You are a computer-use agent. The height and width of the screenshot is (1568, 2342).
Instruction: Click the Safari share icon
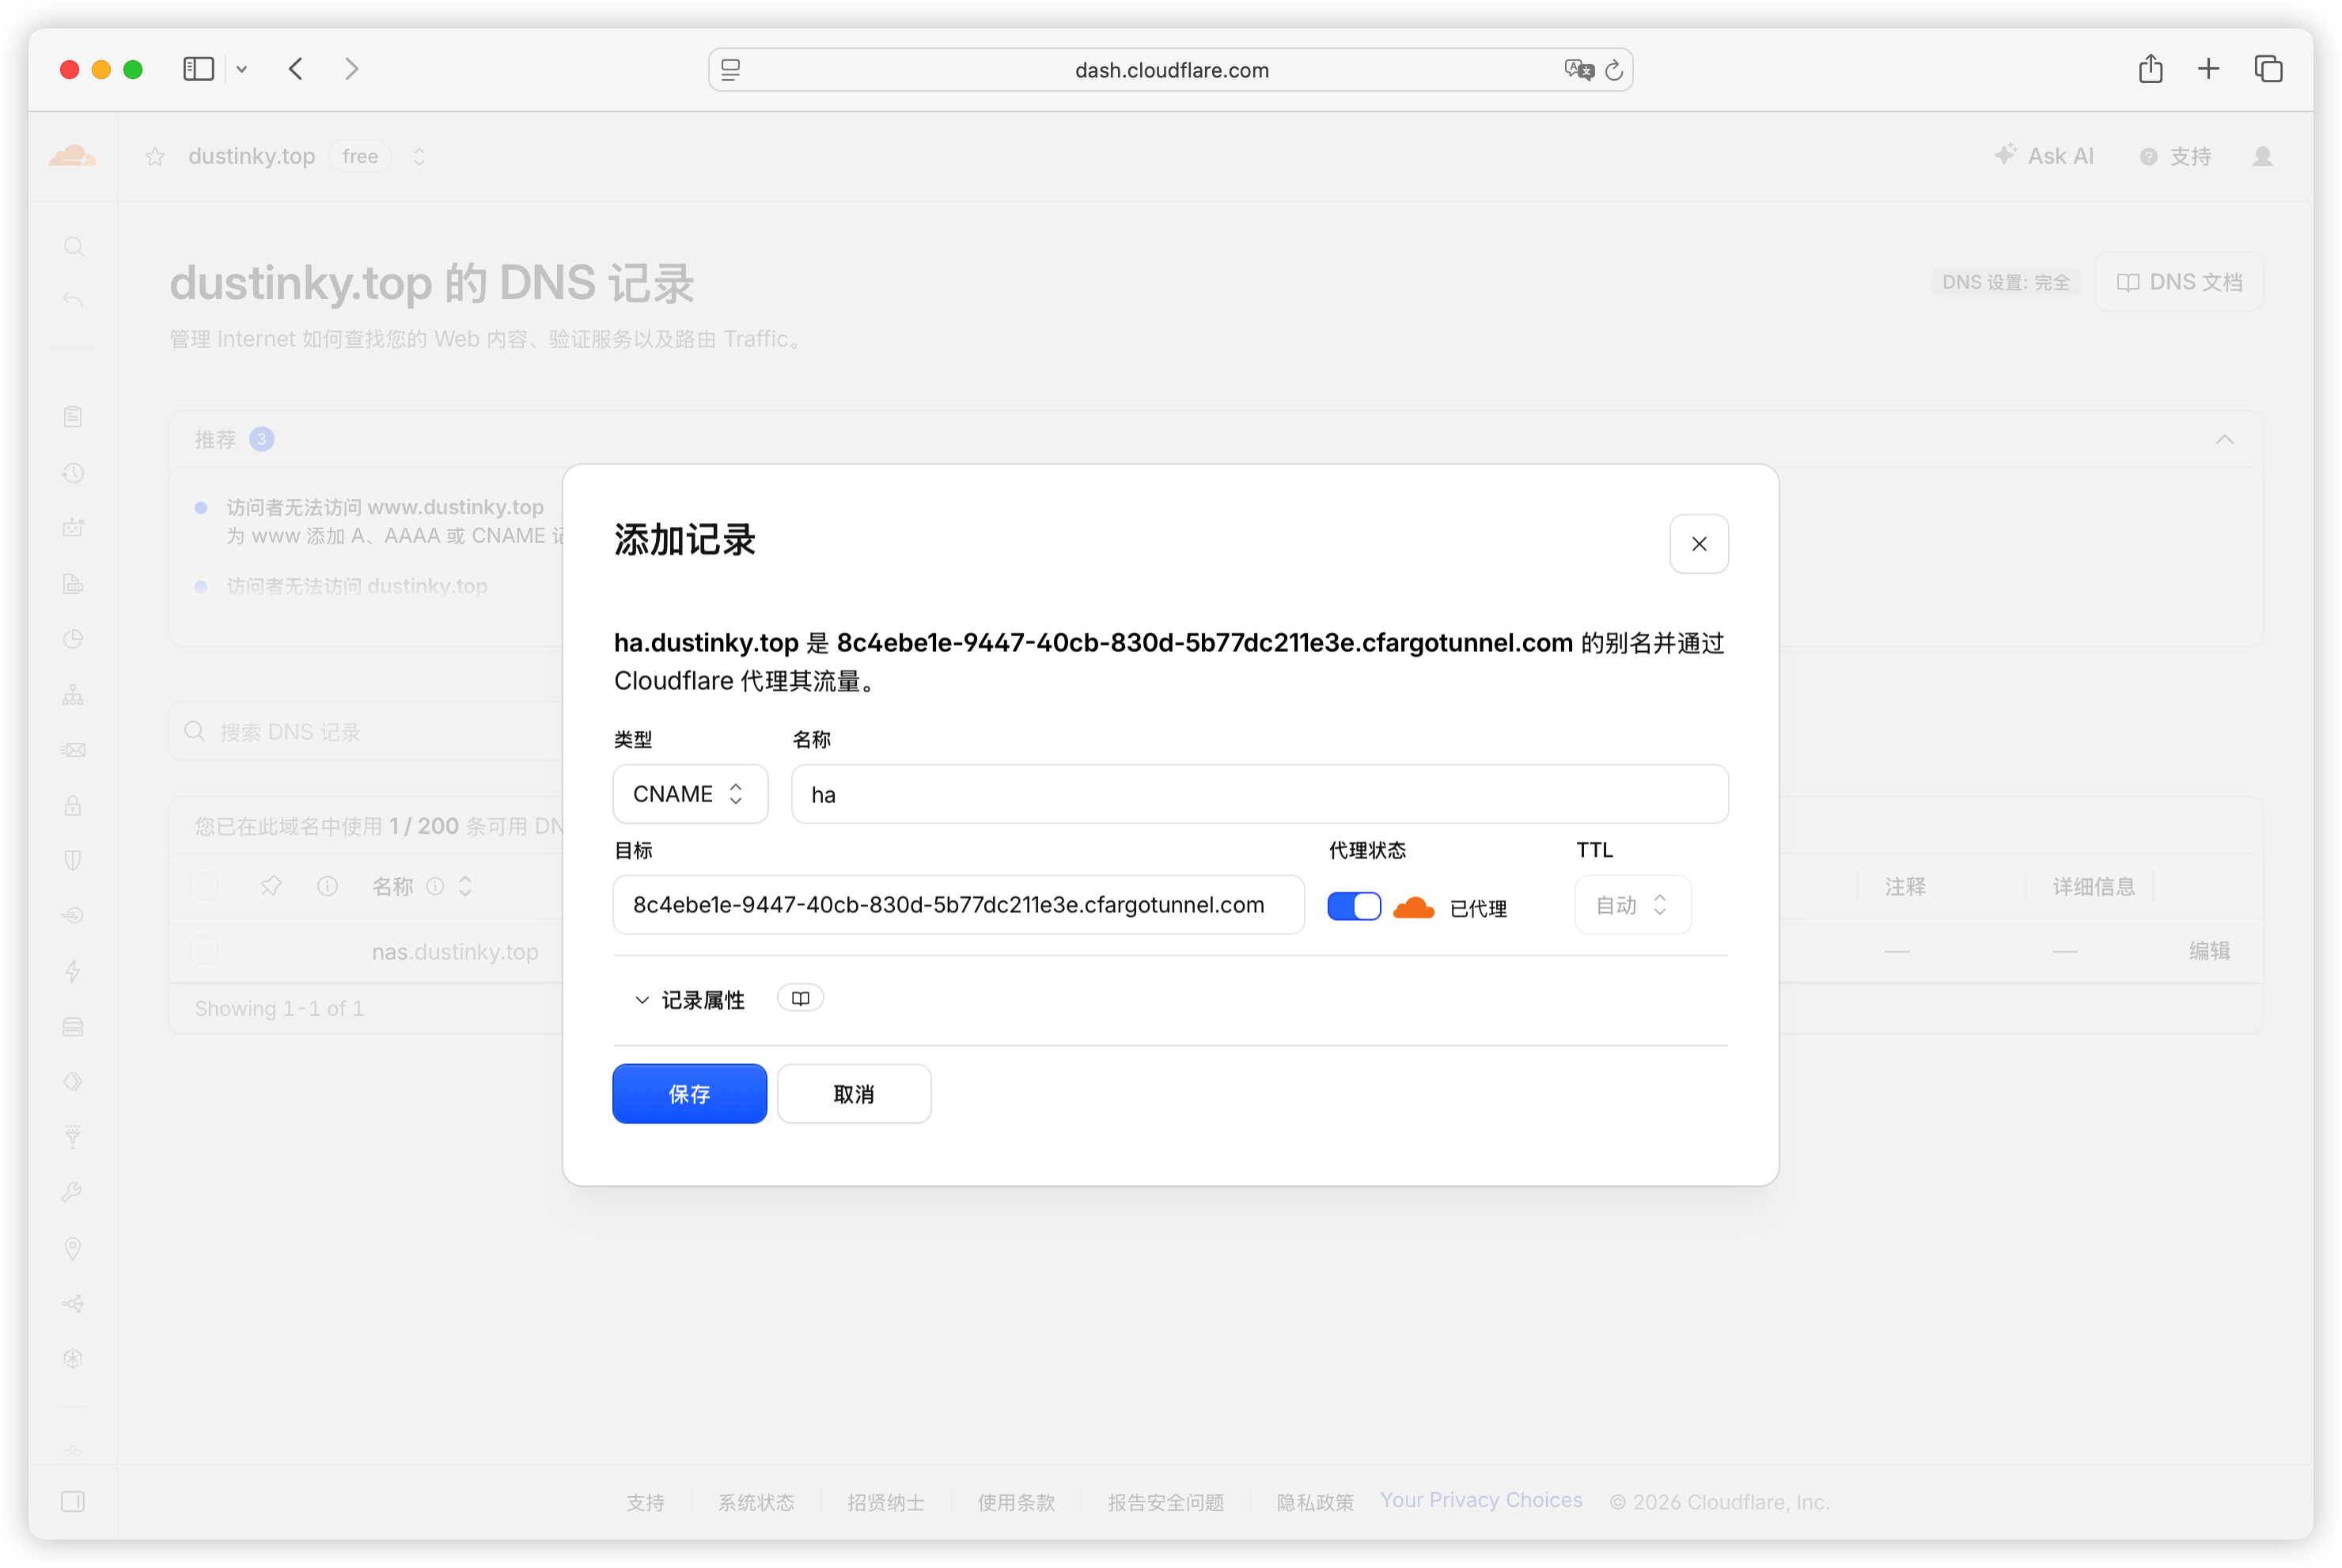coord(2150,69)
